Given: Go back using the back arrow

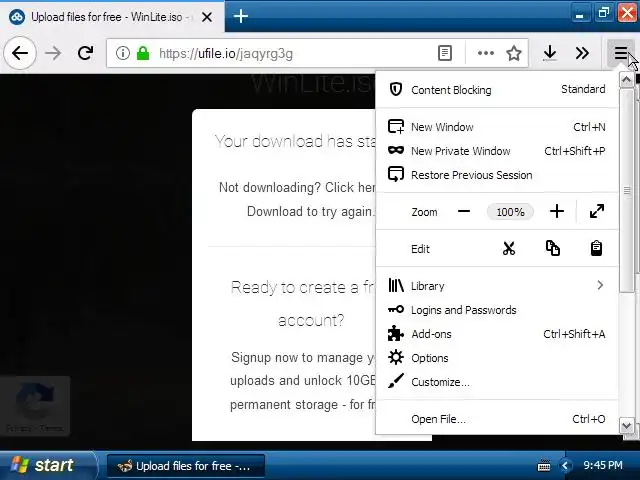Looking at the screenshot, I should point(20,53).
